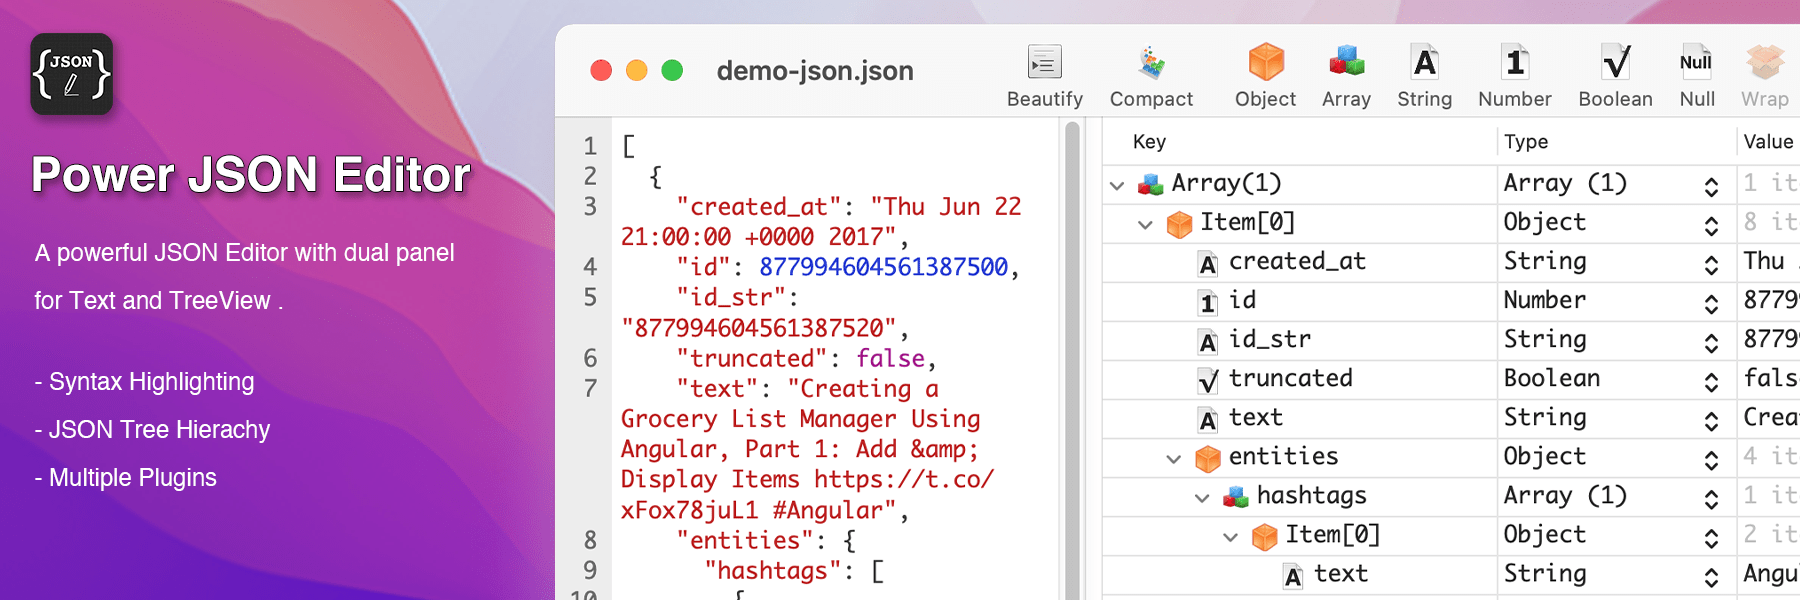Click the Compact toolbar icon

coord(1151,63)
